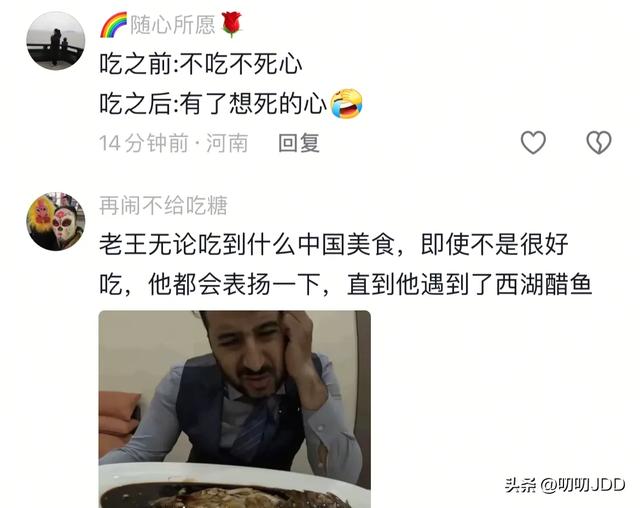Open the username 再闹不给吃糖
This screenshot has height=508, width=640.
(164, 205)
